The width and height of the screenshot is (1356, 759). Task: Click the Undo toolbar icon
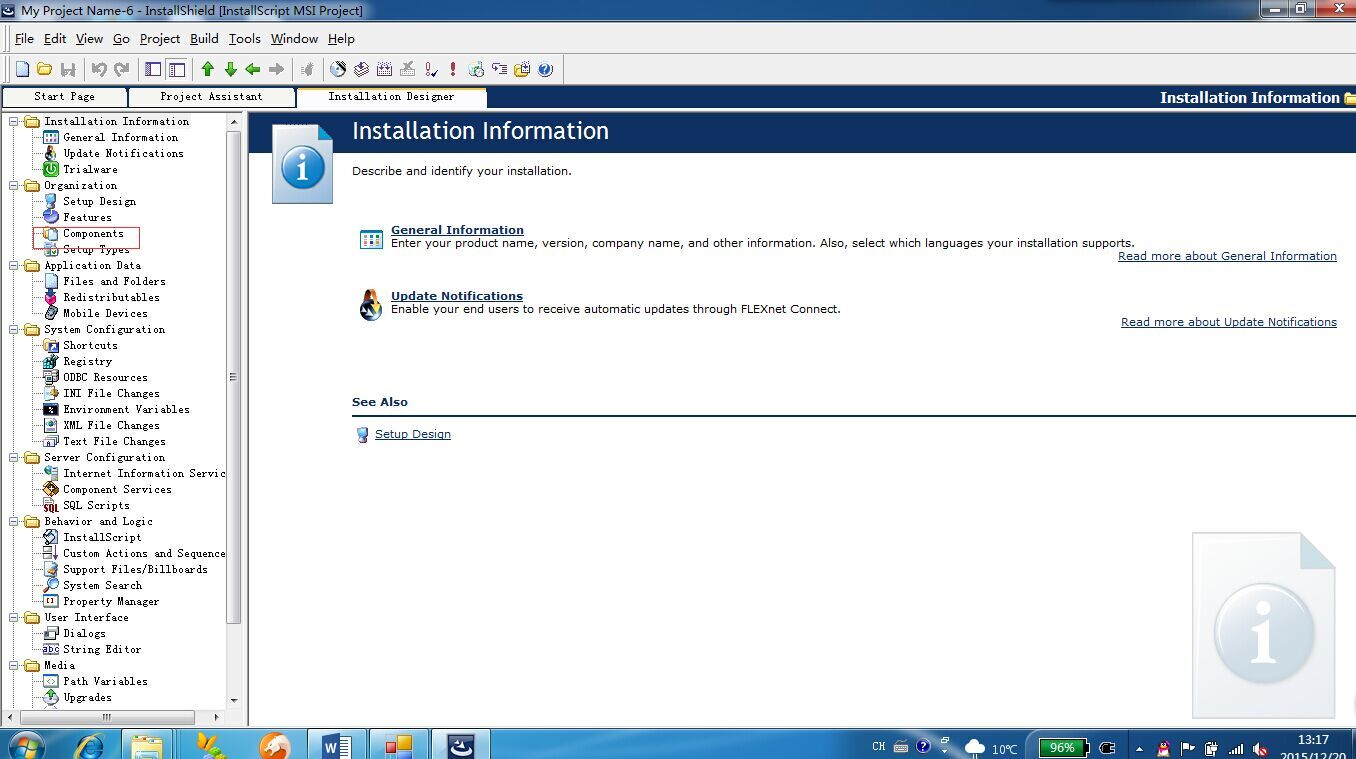pyautogui.click(x=99, y=69)
